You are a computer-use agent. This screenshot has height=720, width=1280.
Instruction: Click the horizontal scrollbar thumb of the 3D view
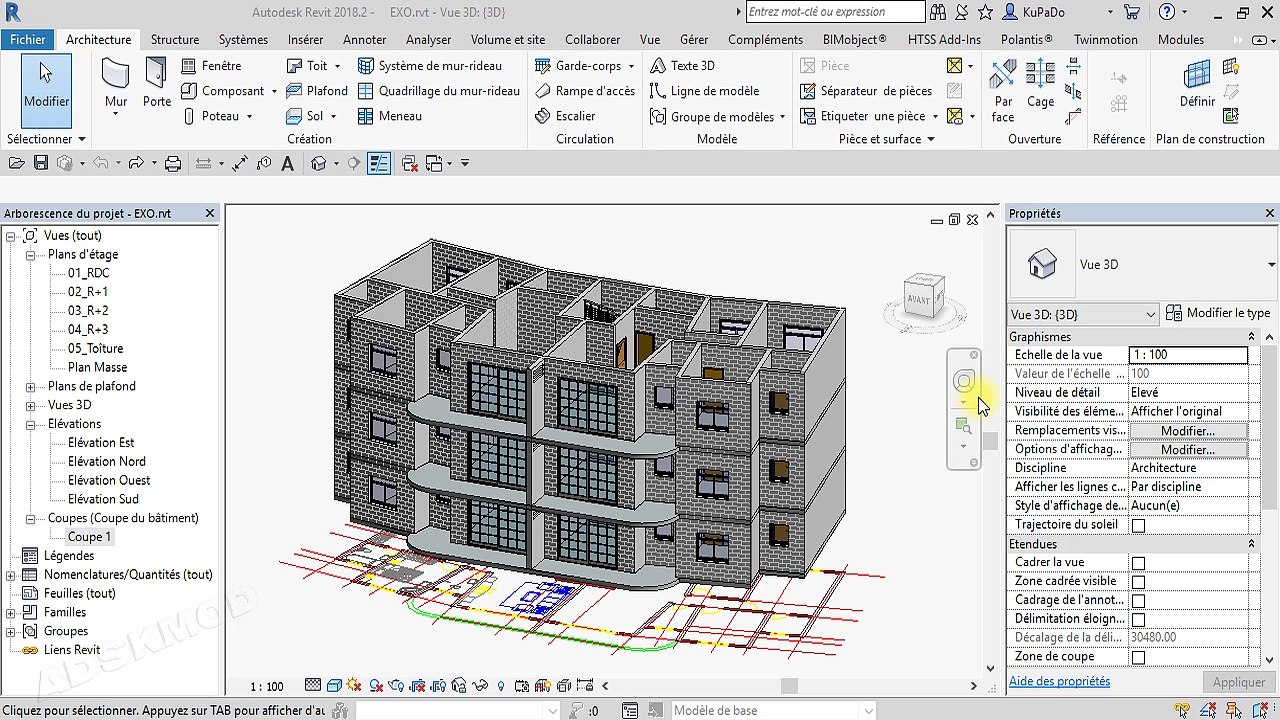coord(790,686)
